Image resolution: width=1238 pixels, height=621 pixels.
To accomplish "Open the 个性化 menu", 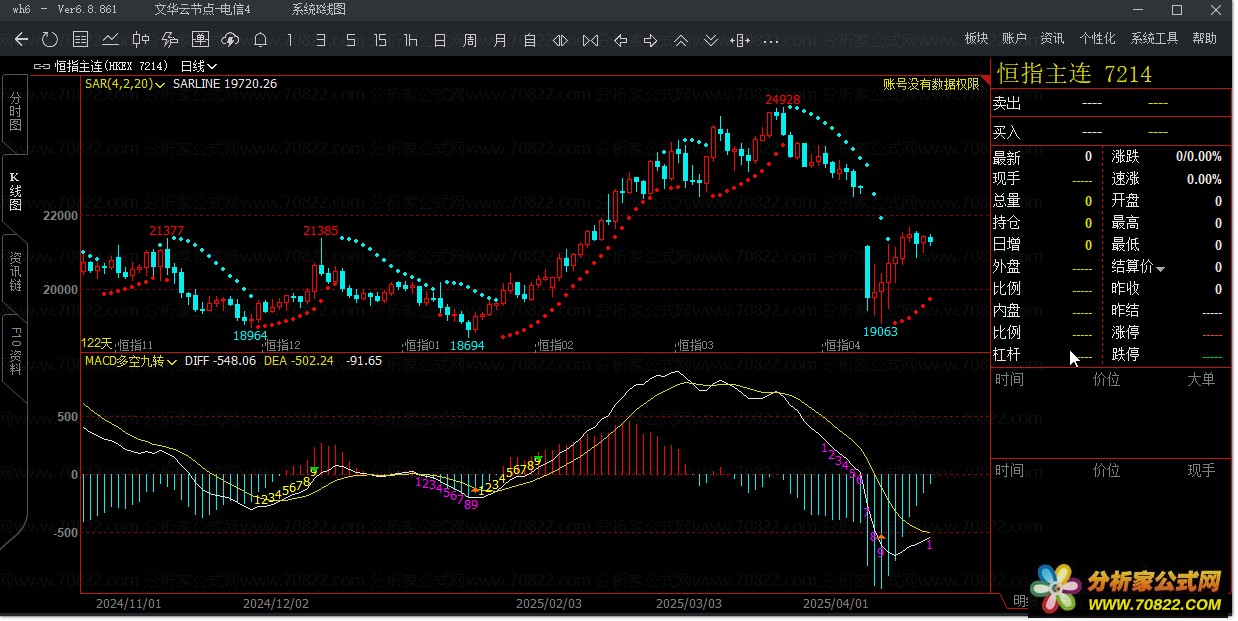I will click(1097, 38).
